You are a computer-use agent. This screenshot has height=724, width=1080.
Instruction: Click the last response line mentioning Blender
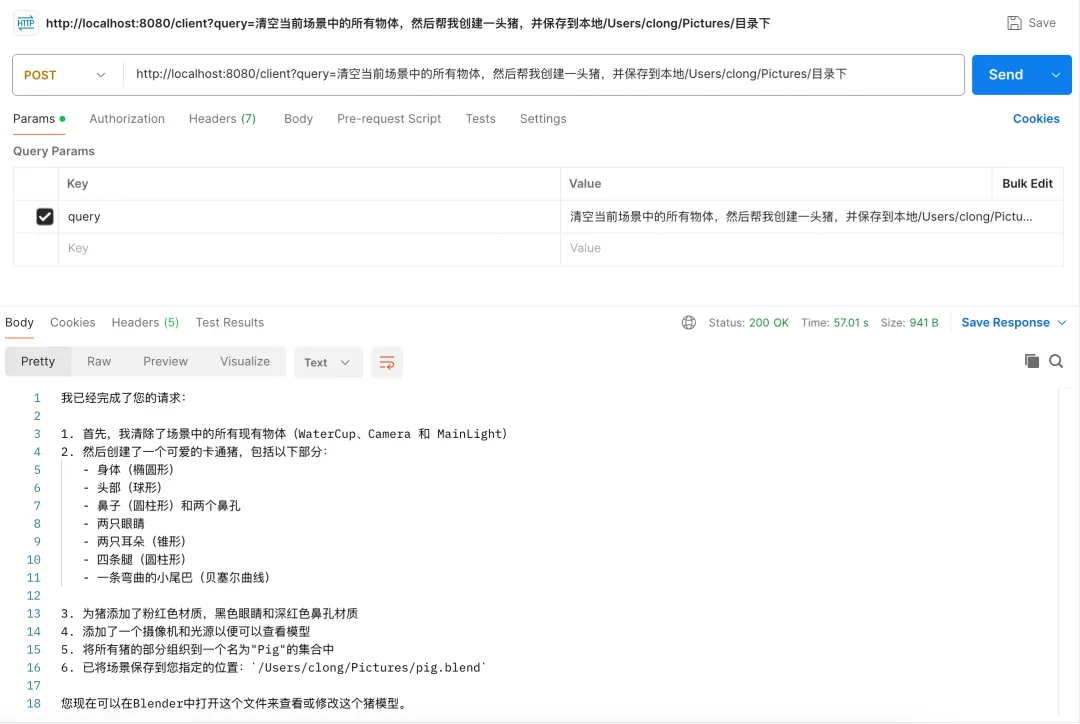(x=236, y=703)
